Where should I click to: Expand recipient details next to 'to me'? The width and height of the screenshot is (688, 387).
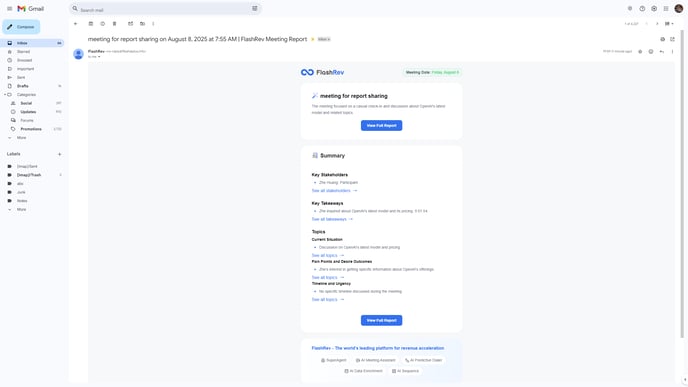click(x=99, y=57)
